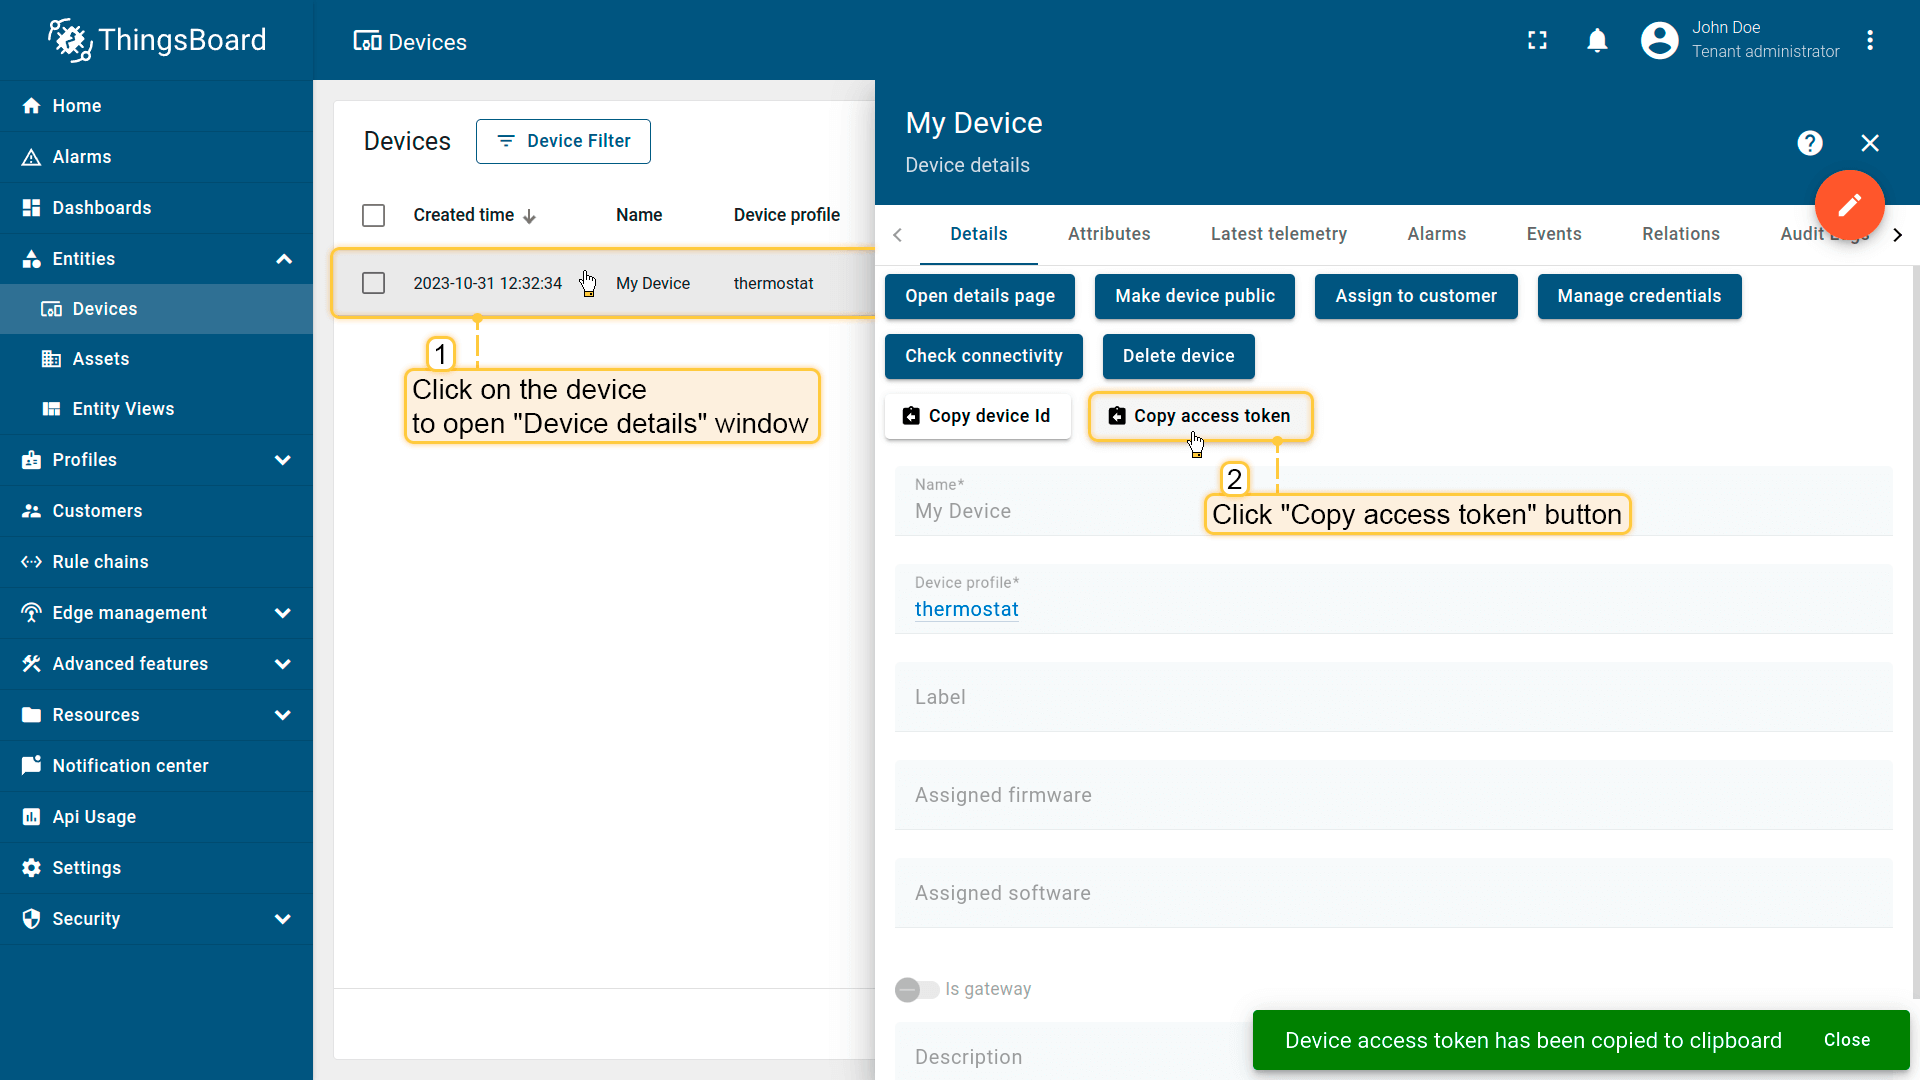This screenshot has width=1920, height=1080.
Task: Switch to the Latest telemetry tab
Action: click(x=1278, y=234)
